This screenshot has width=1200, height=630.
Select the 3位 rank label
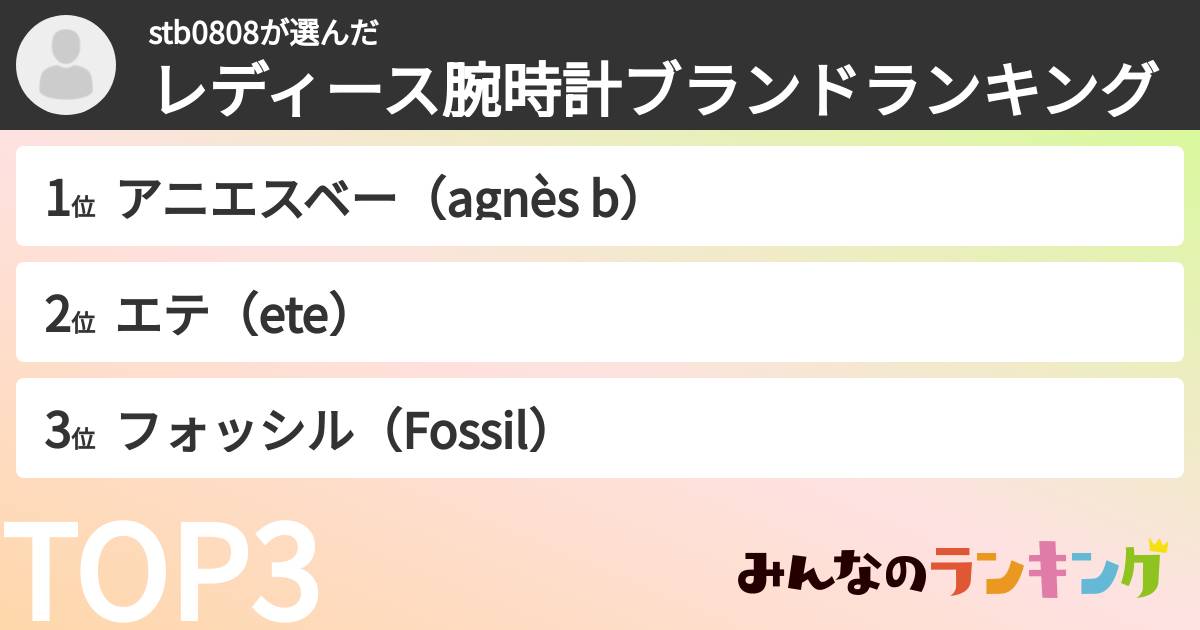click(70, 432)
